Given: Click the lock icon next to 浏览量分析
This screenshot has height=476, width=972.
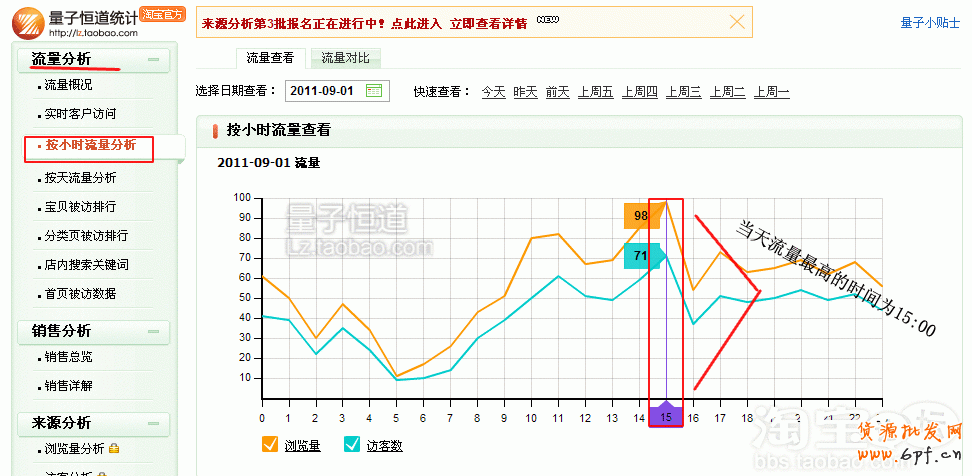Looking at the screenshot, I should (x=114, y=449).
